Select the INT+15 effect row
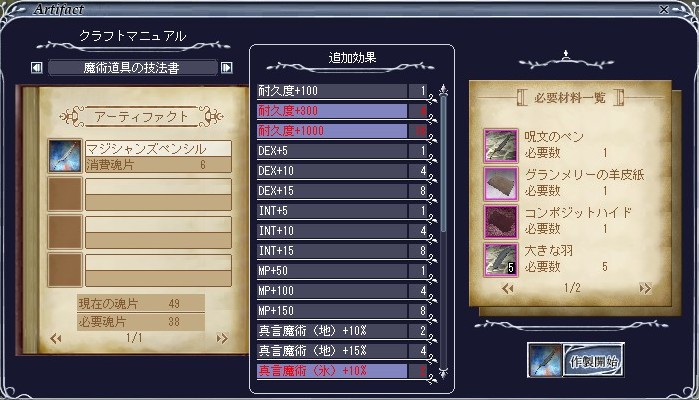The image size is (699, 400). (x=342, y=251)
